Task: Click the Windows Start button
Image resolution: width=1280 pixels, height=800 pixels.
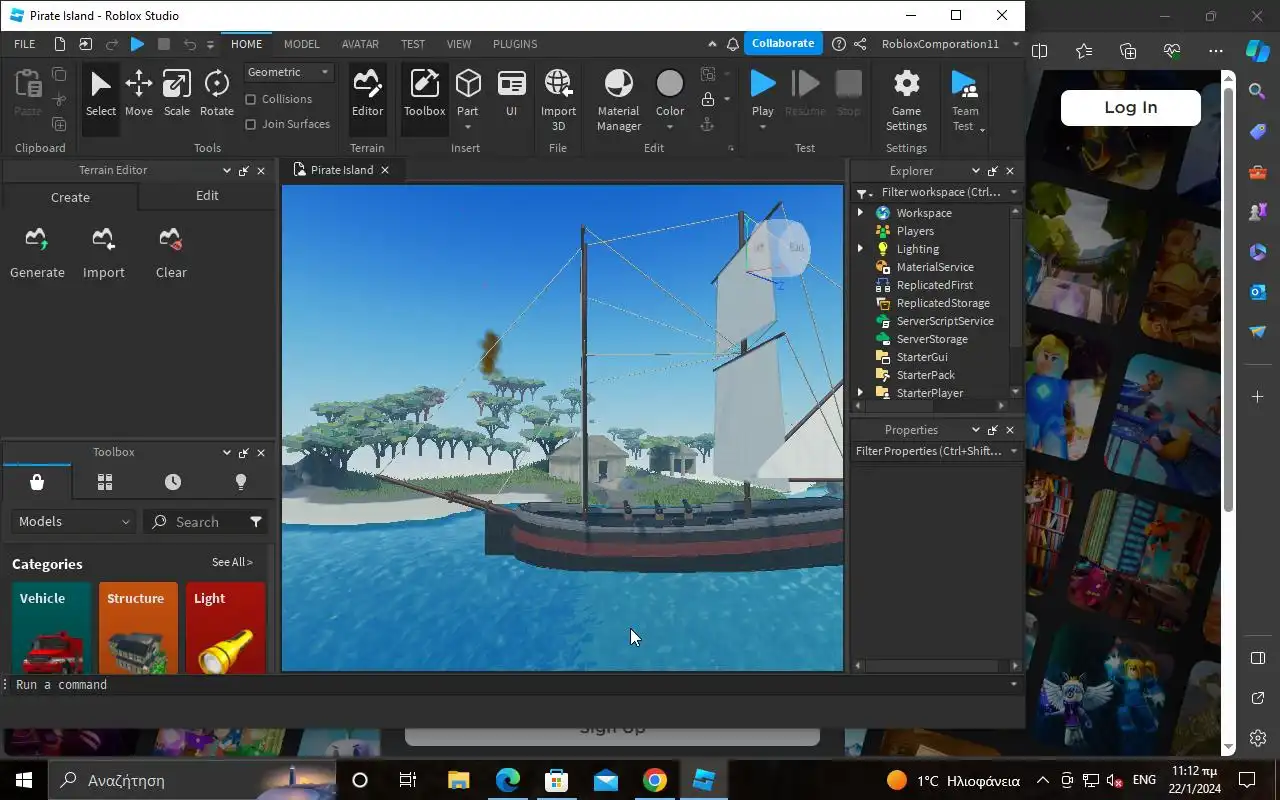Action: pyautogui.click(x=24, y=780)
